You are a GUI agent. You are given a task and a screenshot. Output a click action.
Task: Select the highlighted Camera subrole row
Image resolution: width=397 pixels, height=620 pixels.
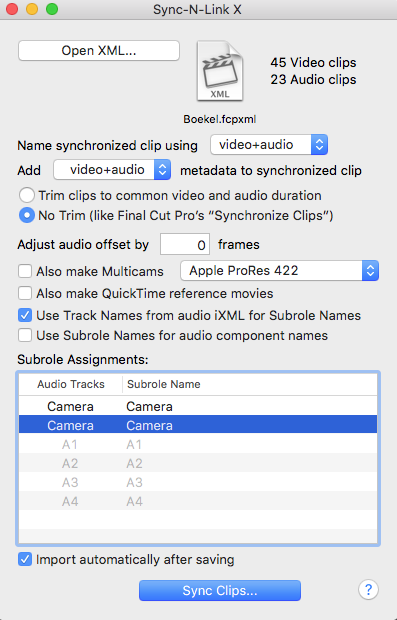click(x=198, y=425)
